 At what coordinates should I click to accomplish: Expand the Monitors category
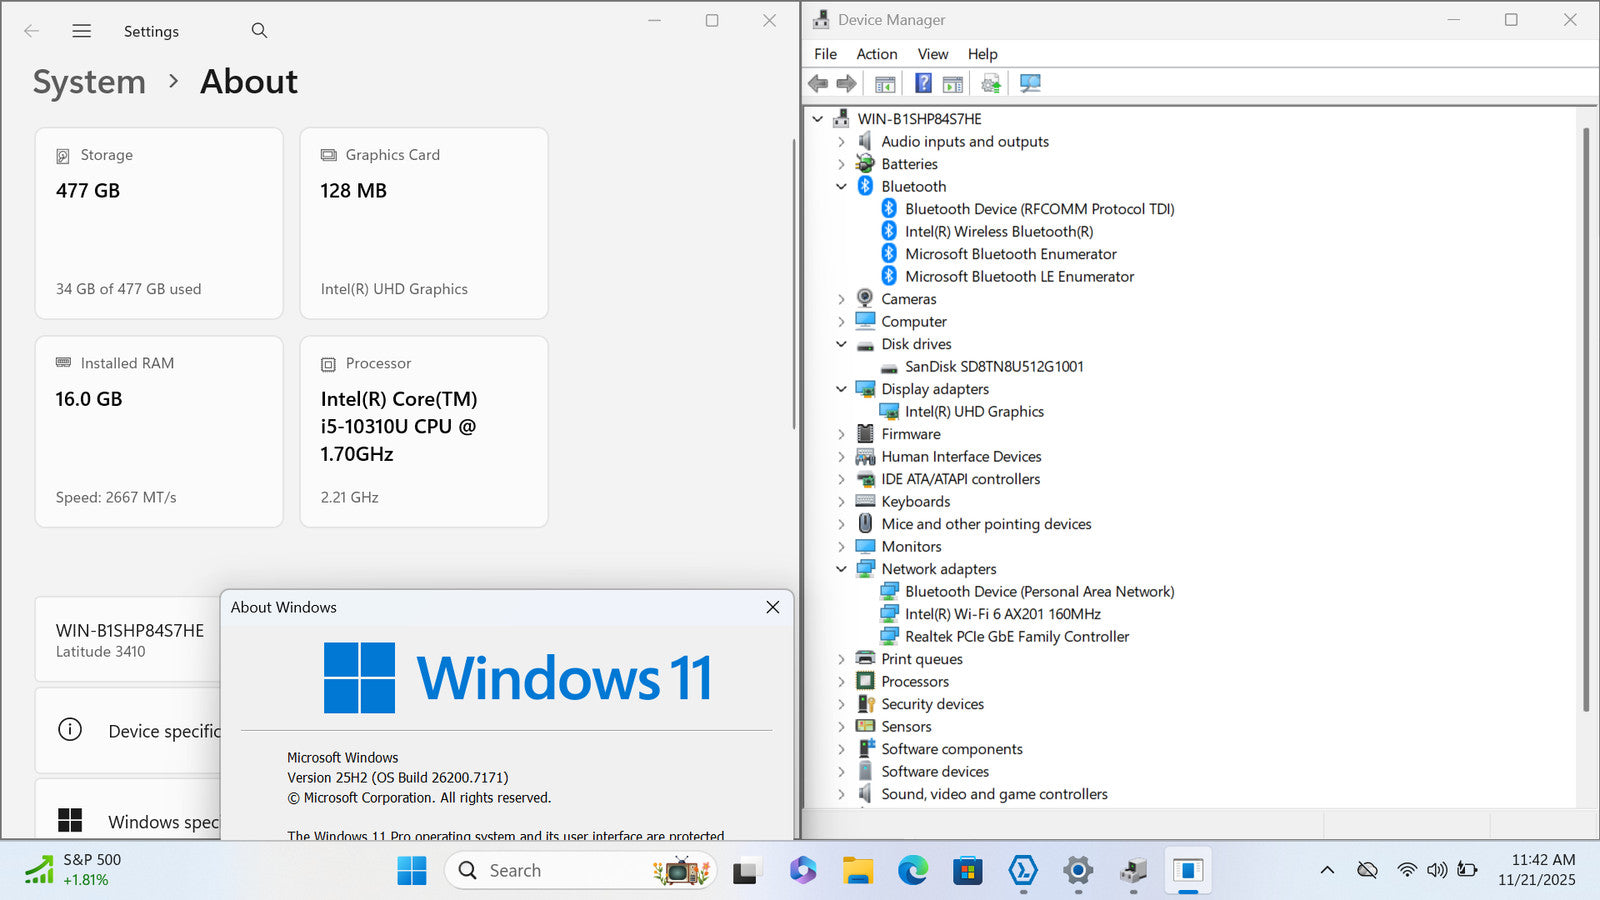point(841,547)
